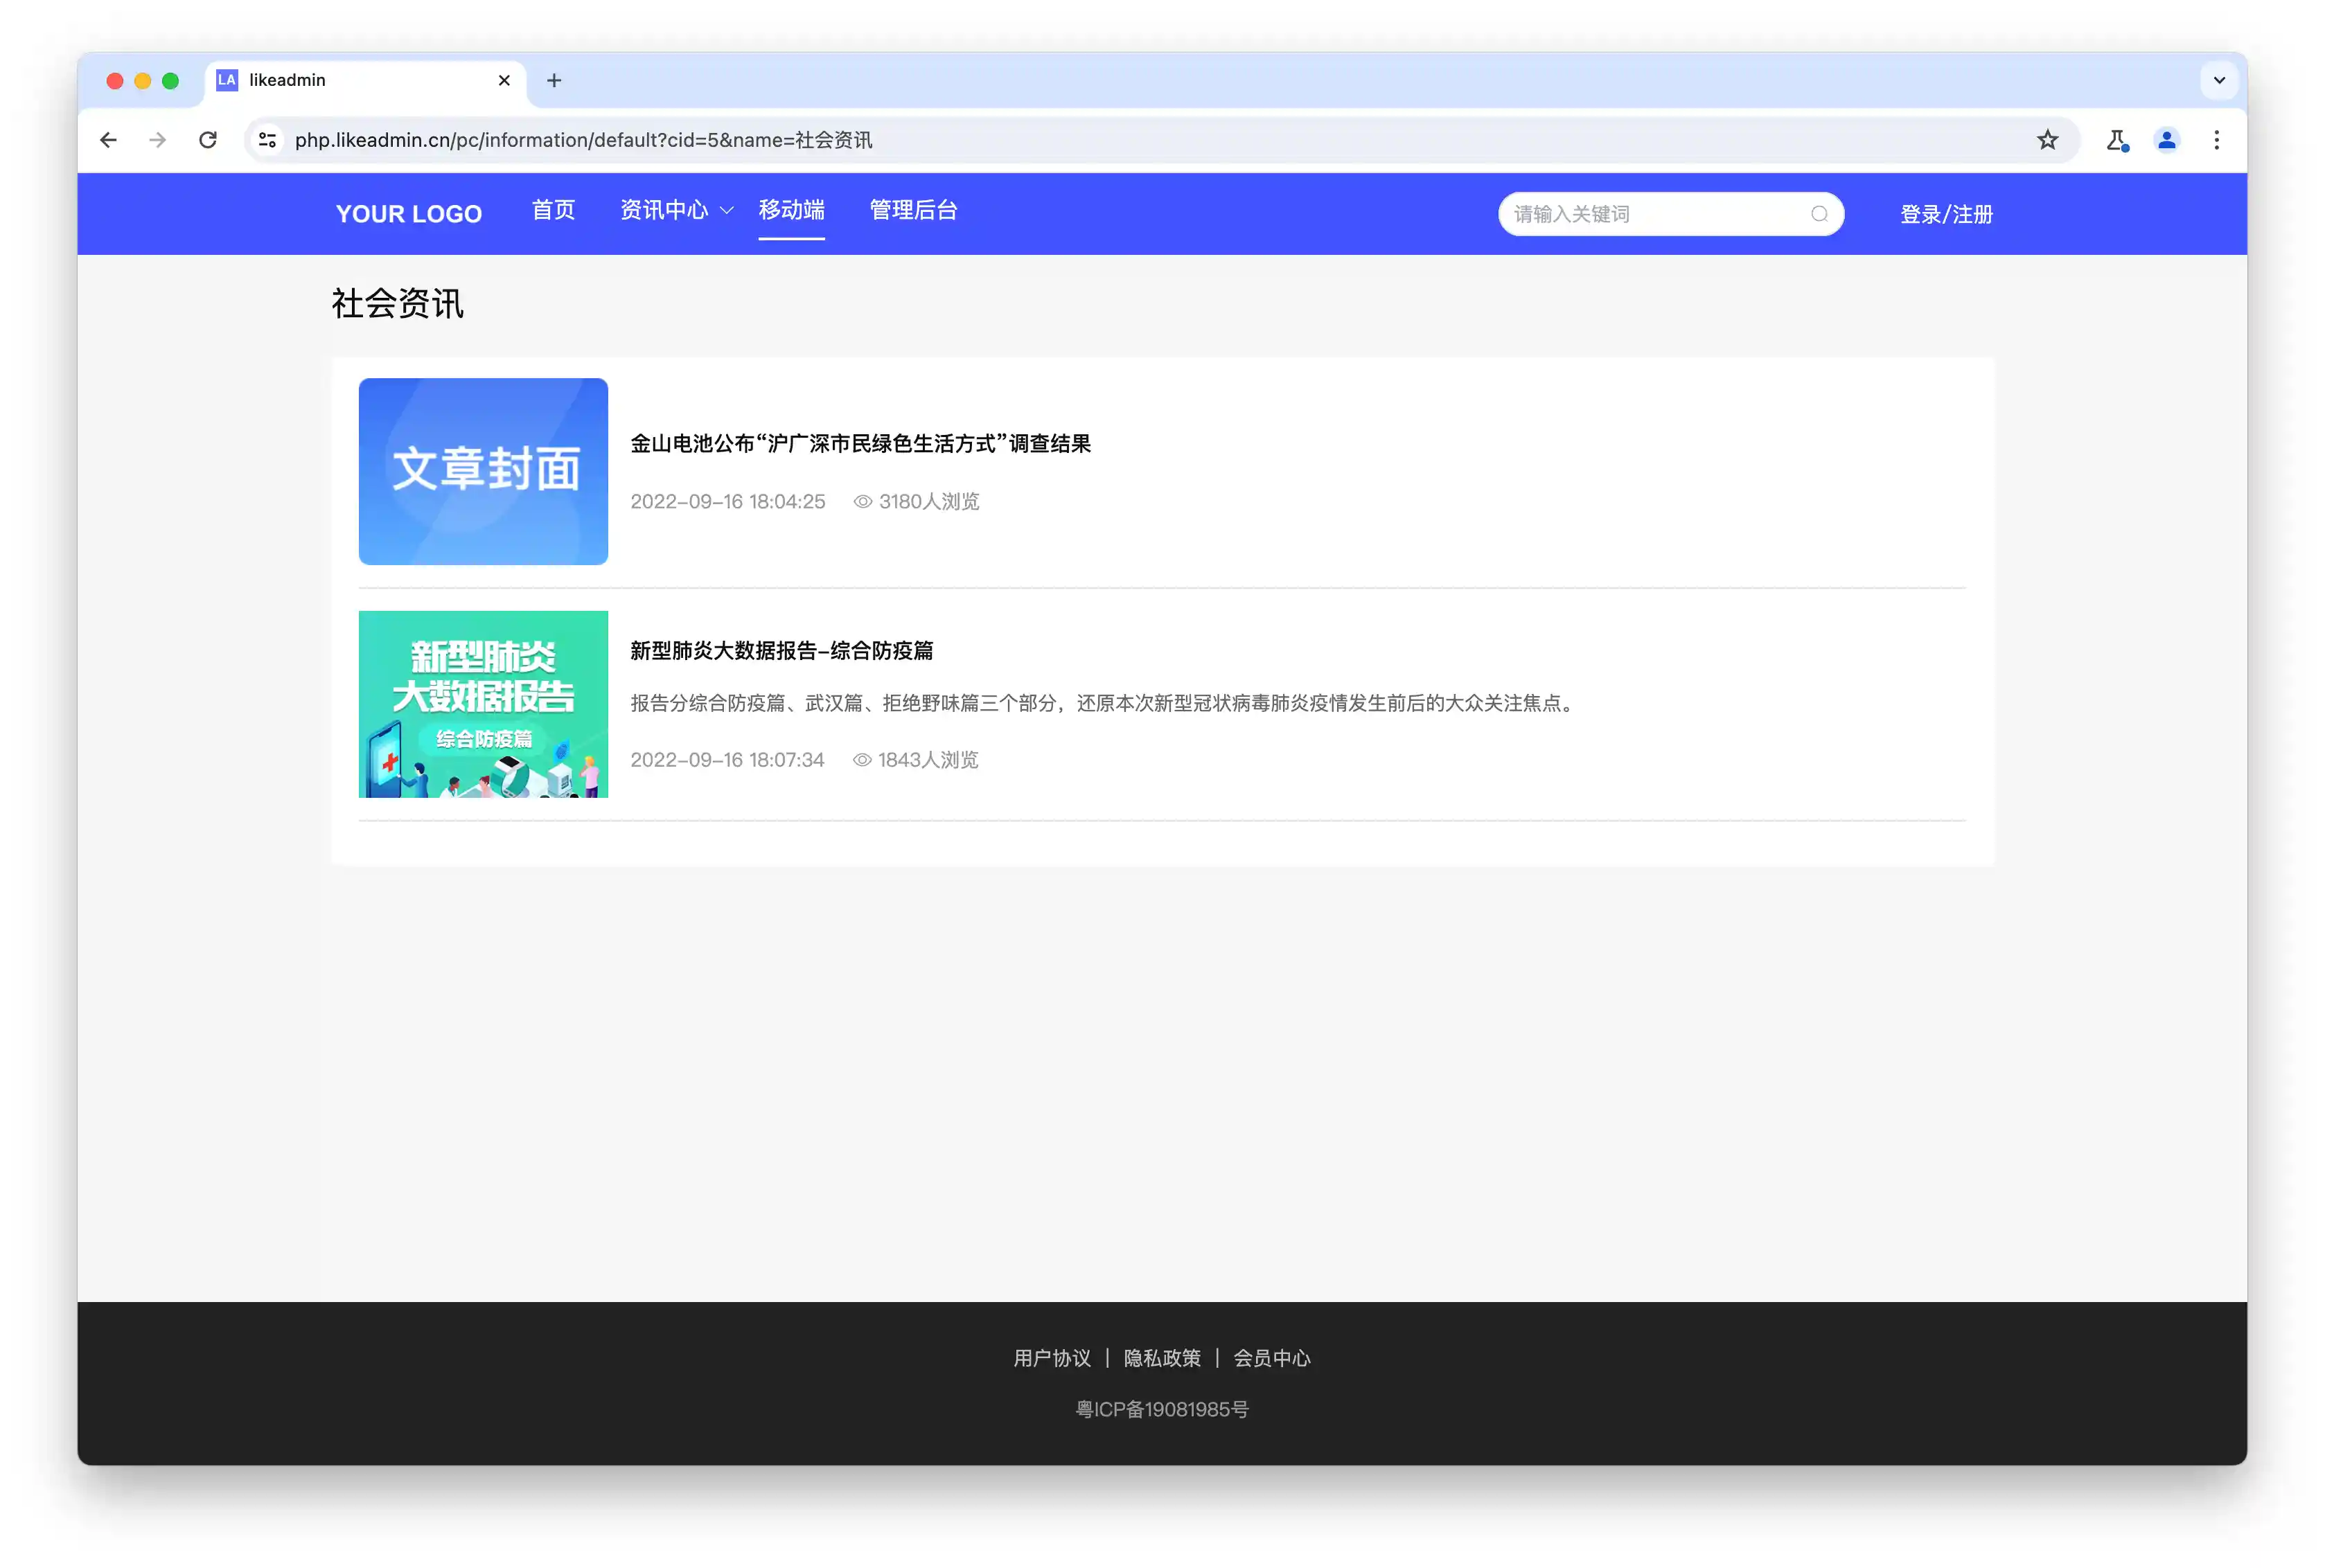Open a new browser tab
This screenshot has width=2325, height=1568.
pyautogui.click(x=554, y=80)
